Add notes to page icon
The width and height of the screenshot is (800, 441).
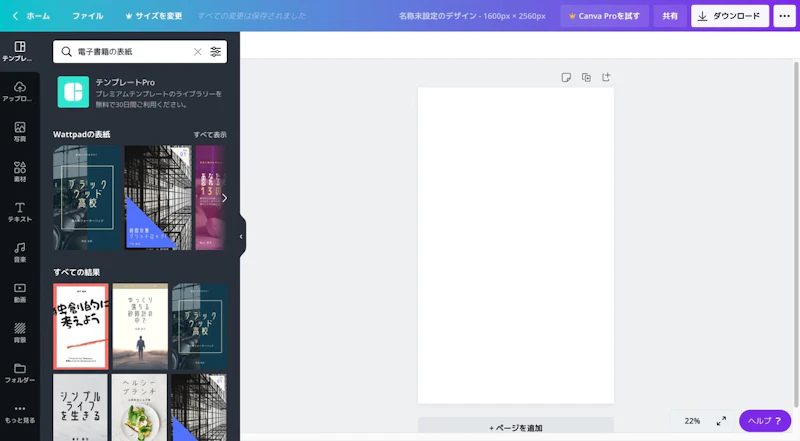pyautogui.click(x=566, y=78)
